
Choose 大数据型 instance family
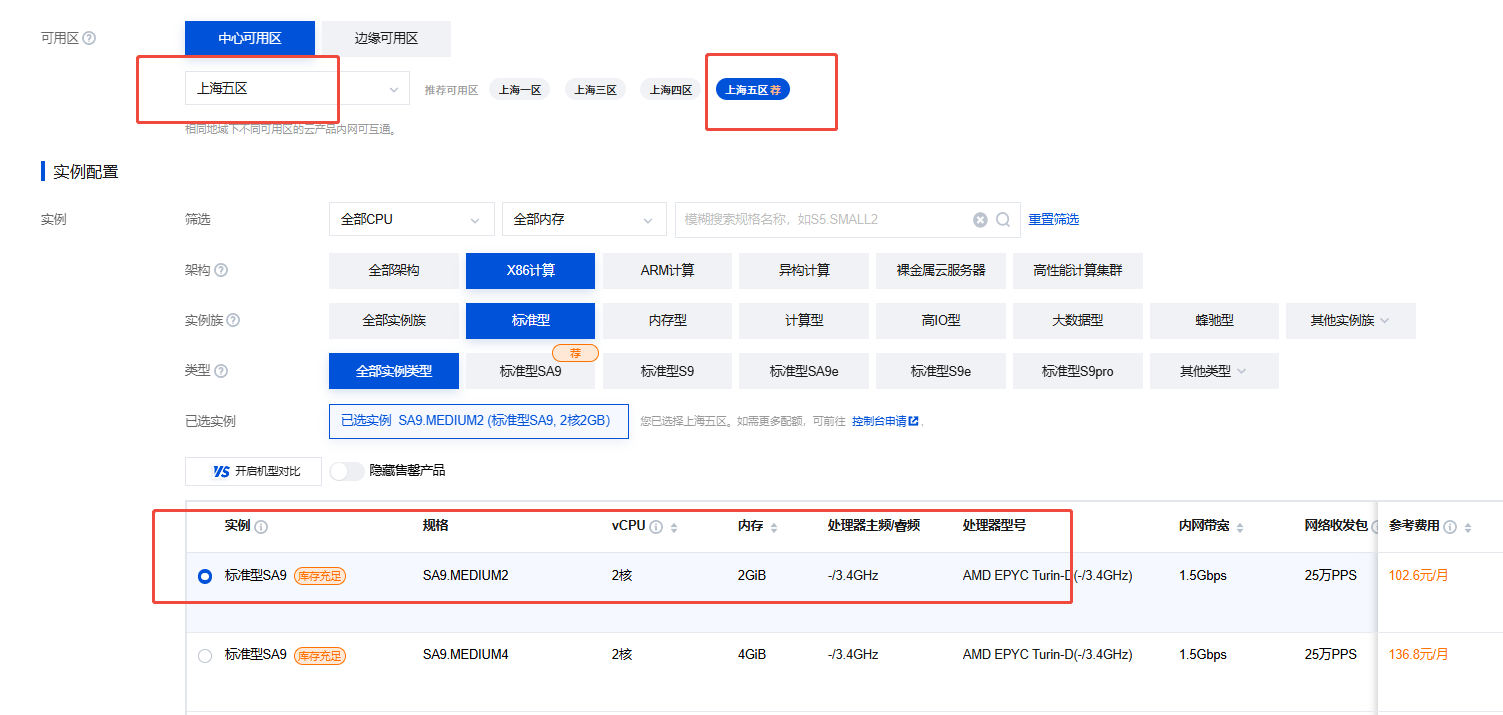pyautogui.click(x=1077, y=321)
